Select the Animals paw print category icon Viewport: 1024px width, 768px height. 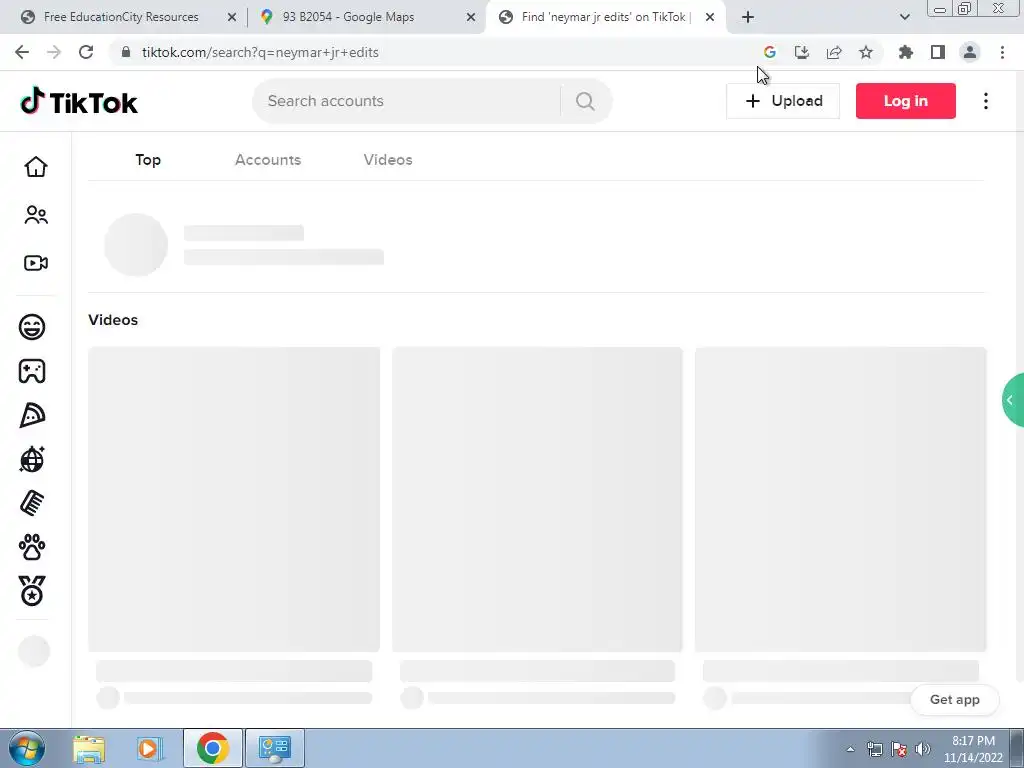32,547
